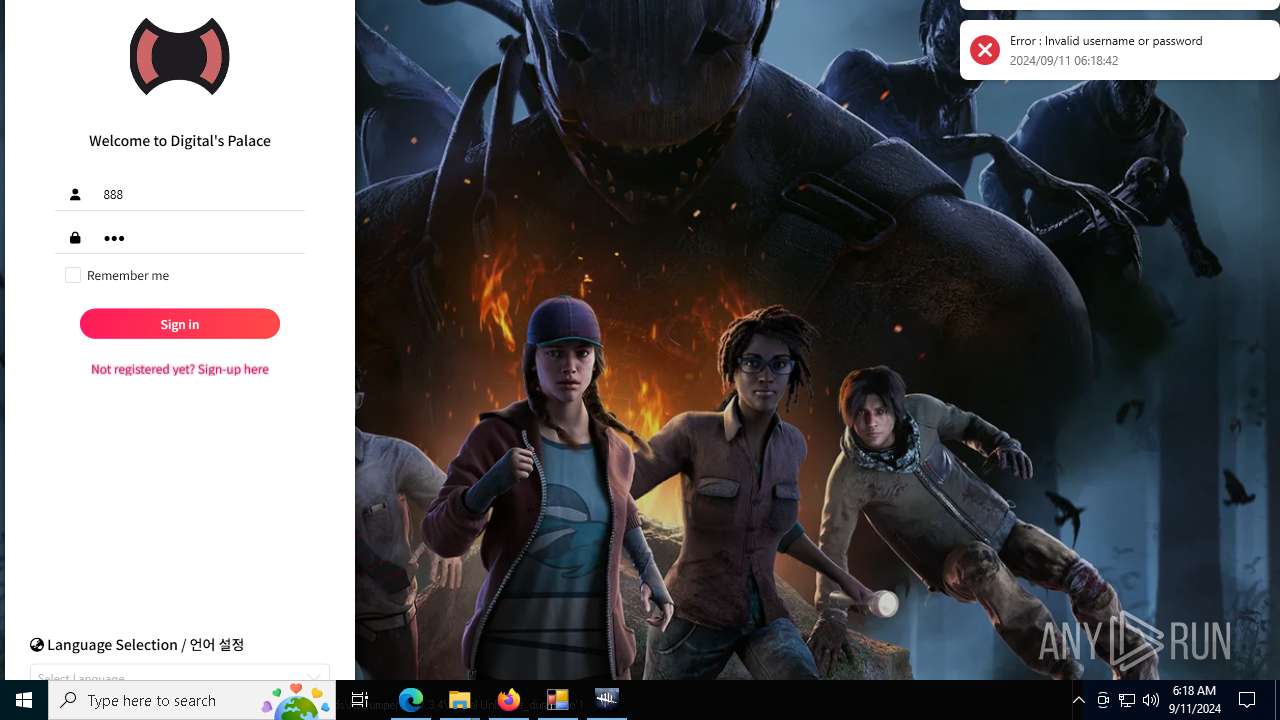Open the Select Language dropdown

pos(180,674)
